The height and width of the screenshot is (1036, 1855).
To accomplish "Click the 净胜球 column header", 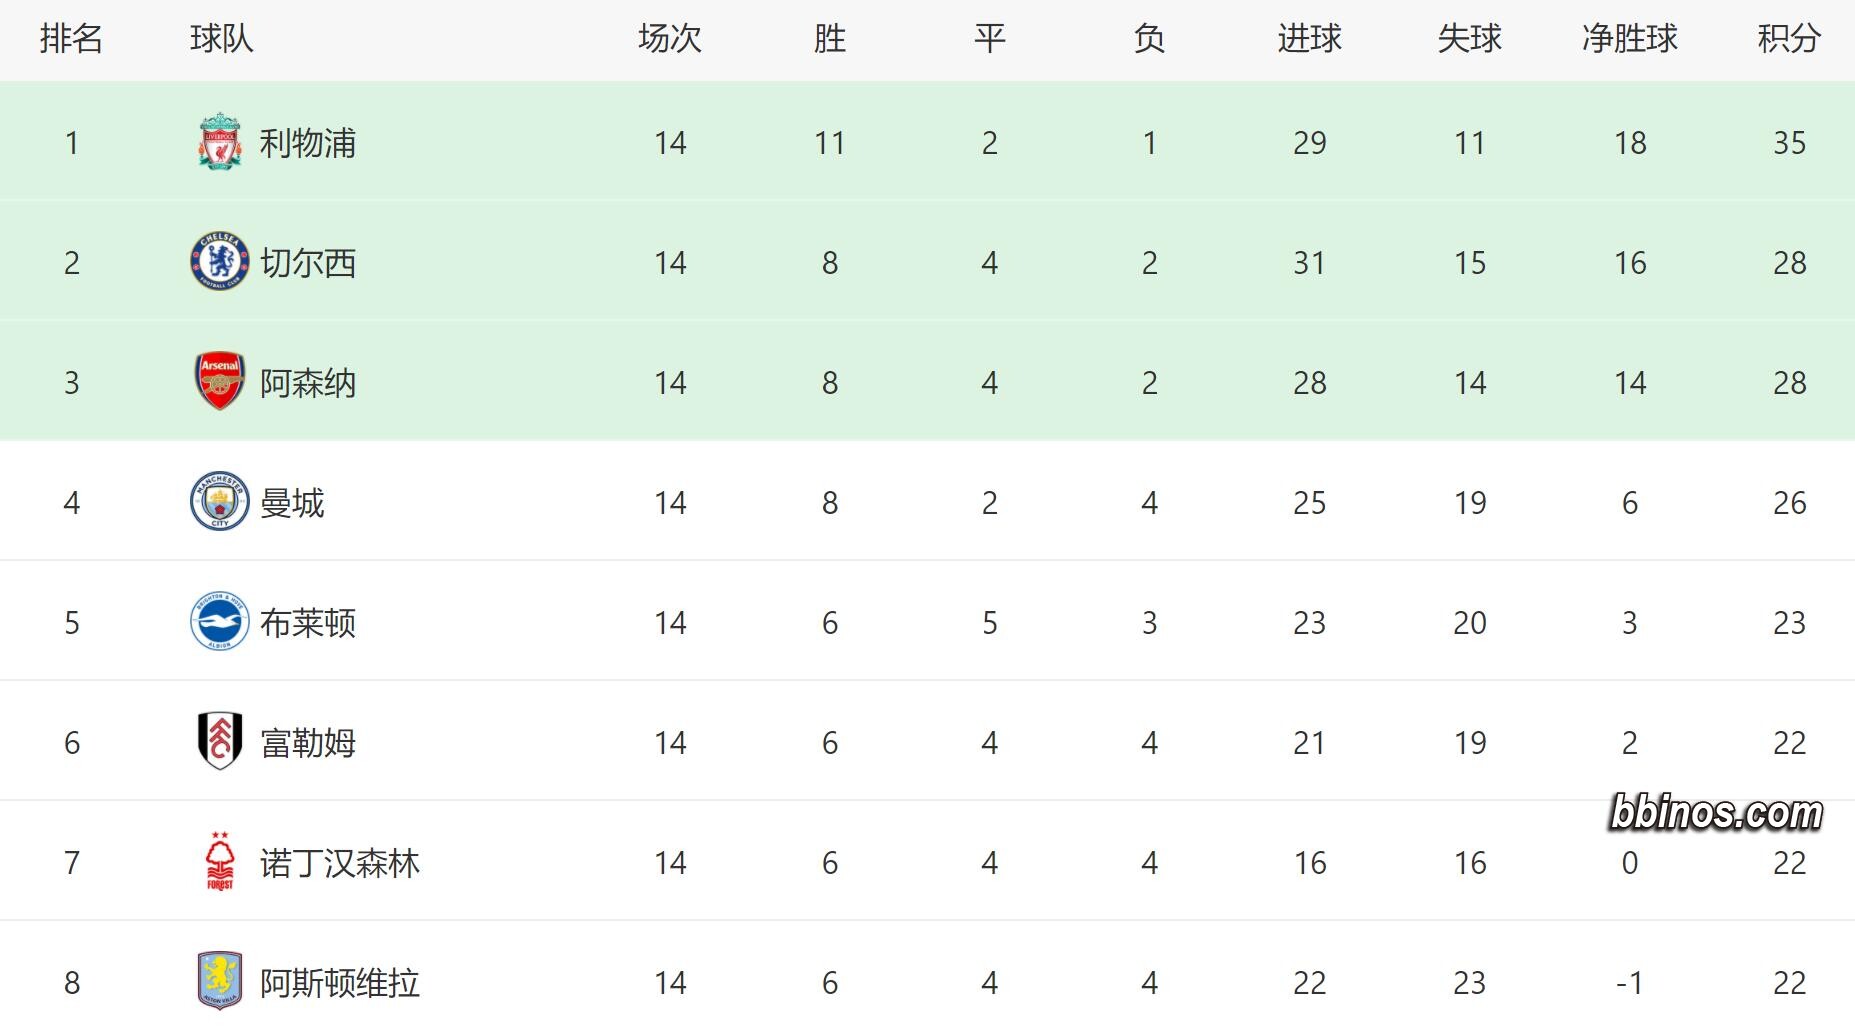I will [1629, 39].
